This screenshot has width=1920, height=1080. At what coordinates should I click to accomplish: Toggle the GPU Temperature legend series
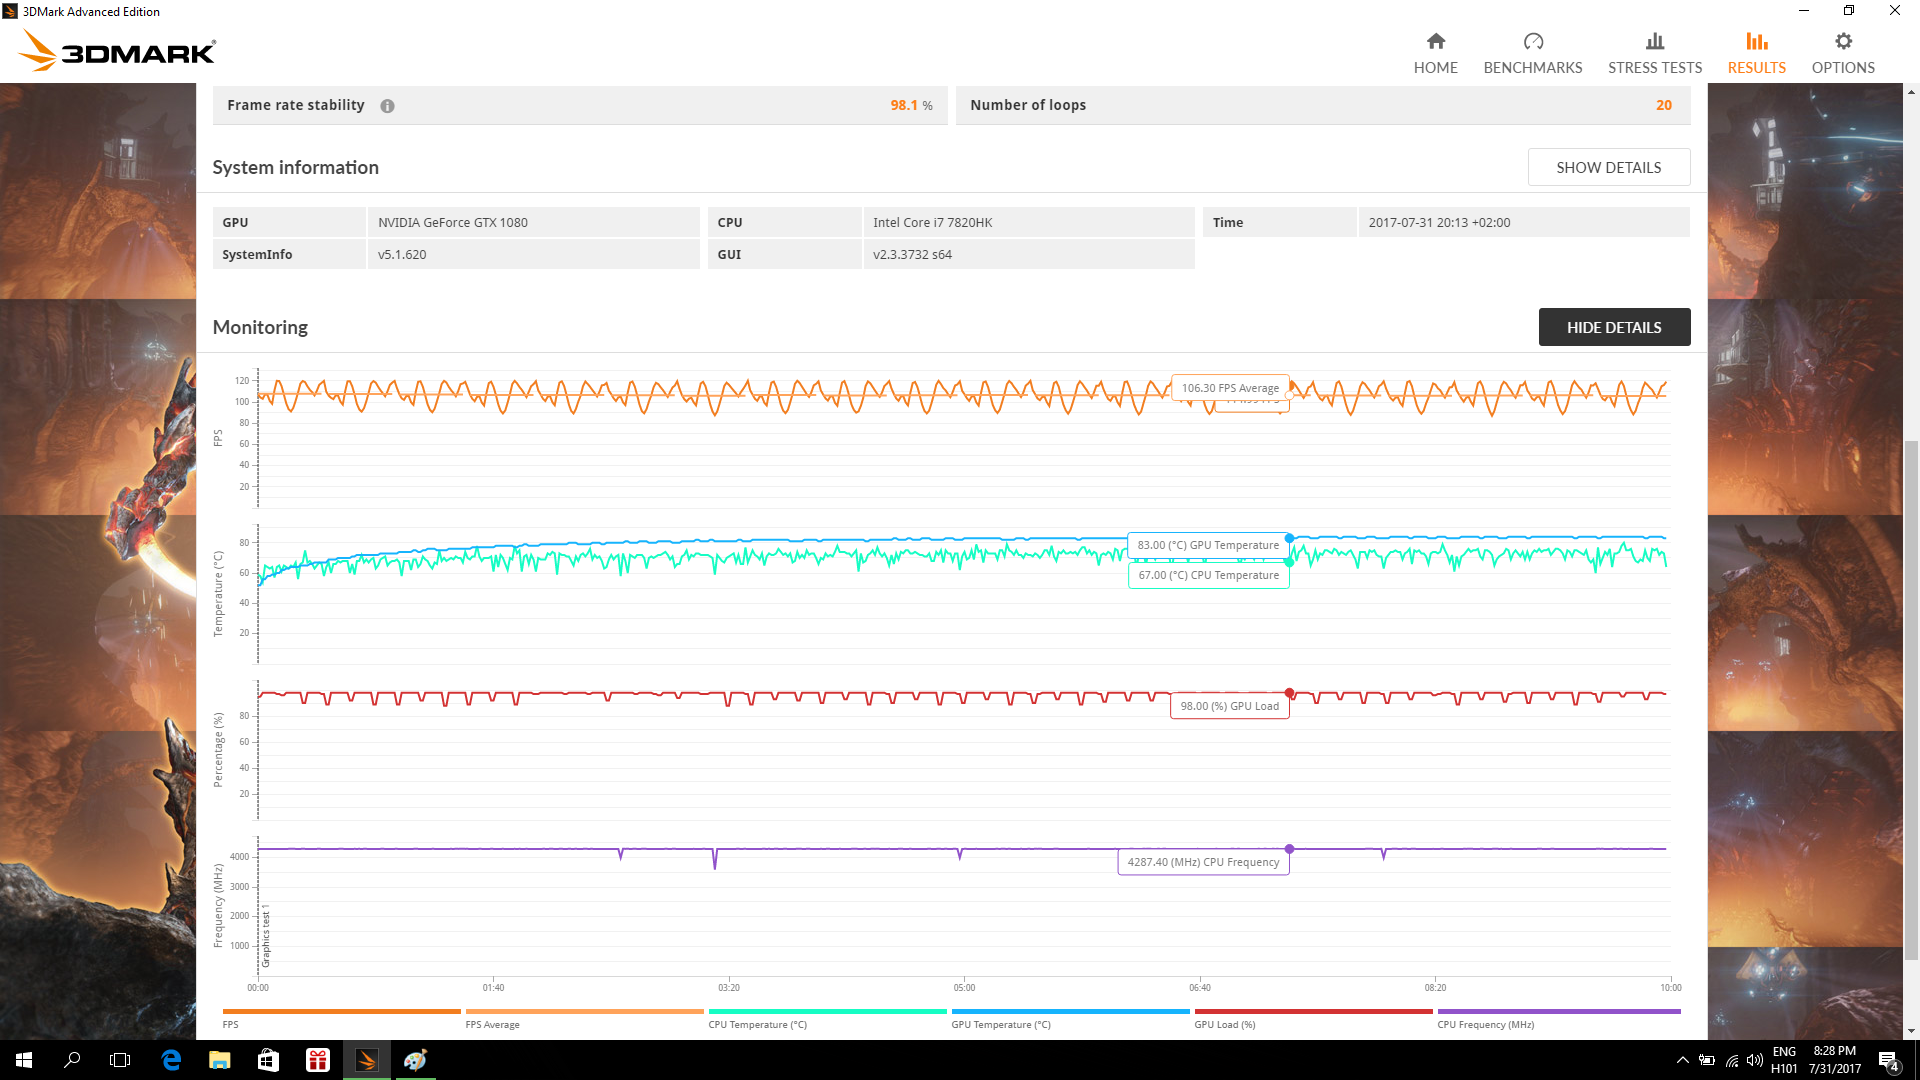[x=1070, y=1018]
